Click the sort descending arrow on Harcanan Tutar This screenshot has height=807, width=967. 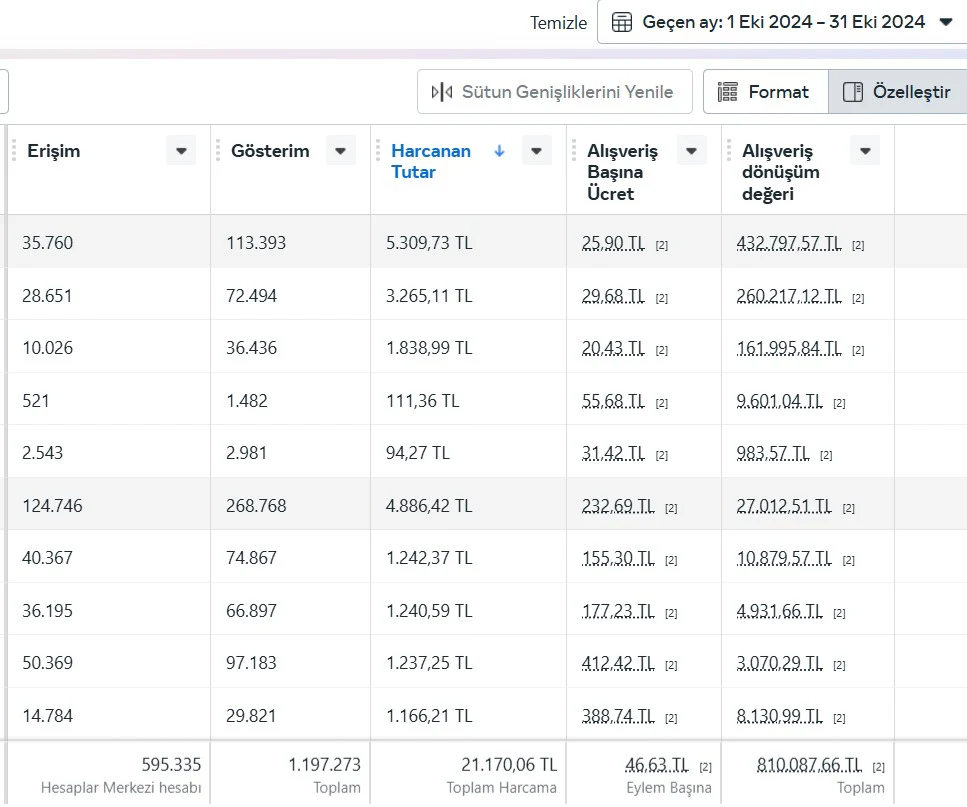(499, 151)
